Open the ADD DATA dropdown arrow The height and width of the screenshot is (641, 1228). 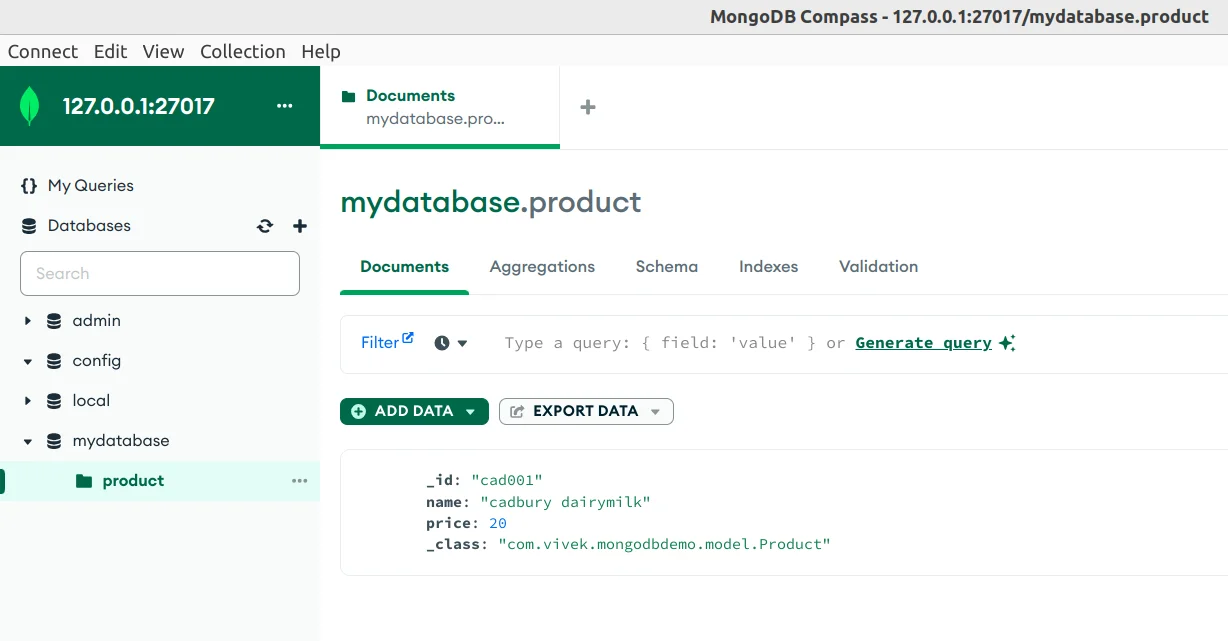click(470, 412)
